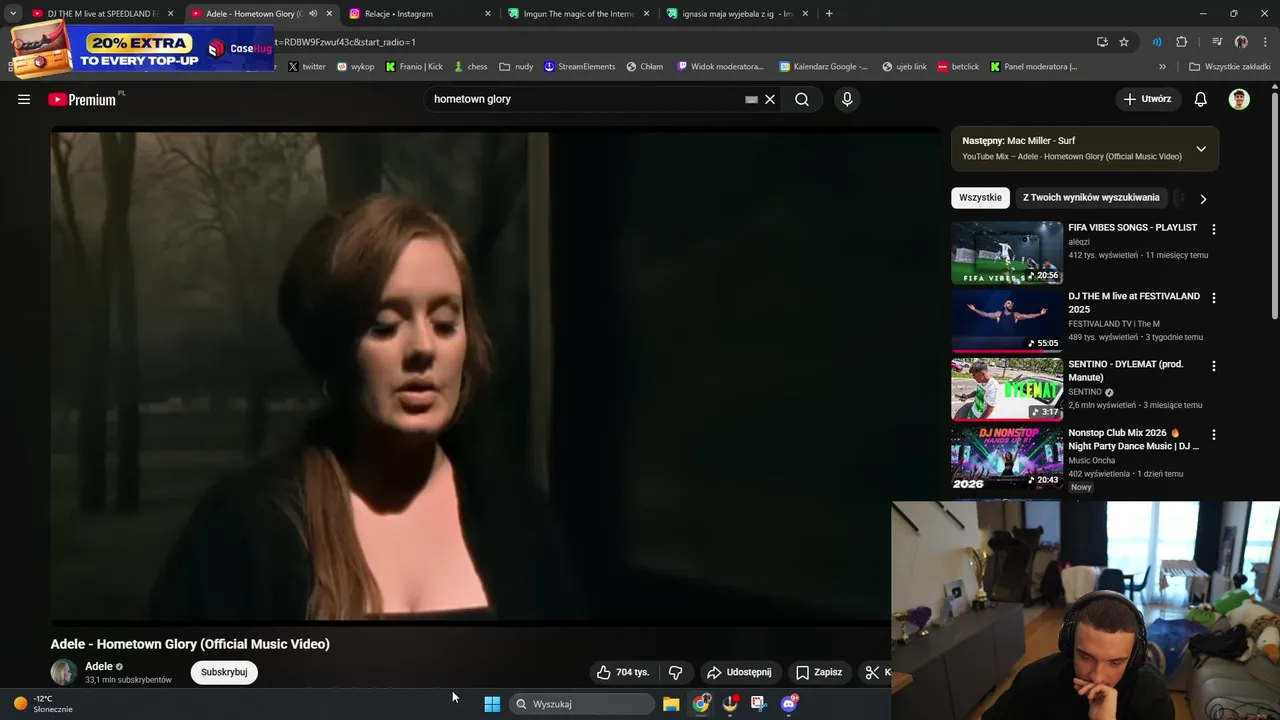
Task: Start voice search with the microphone icon
Action: point(847,99)
